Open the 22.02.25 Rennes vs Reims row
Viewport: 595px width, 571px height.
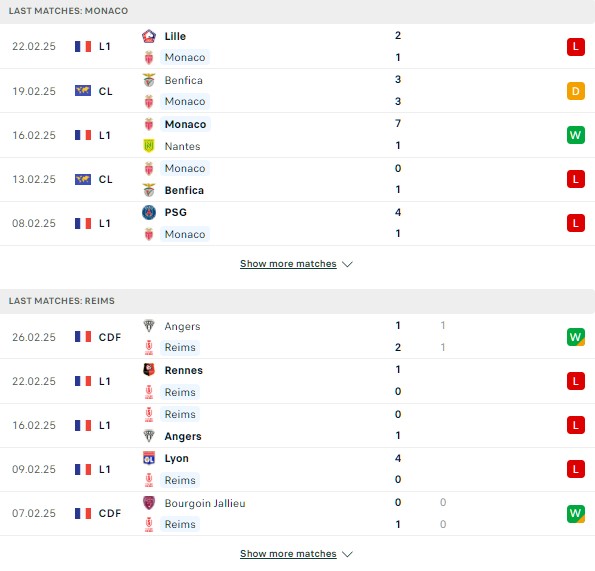pos(298,381)
